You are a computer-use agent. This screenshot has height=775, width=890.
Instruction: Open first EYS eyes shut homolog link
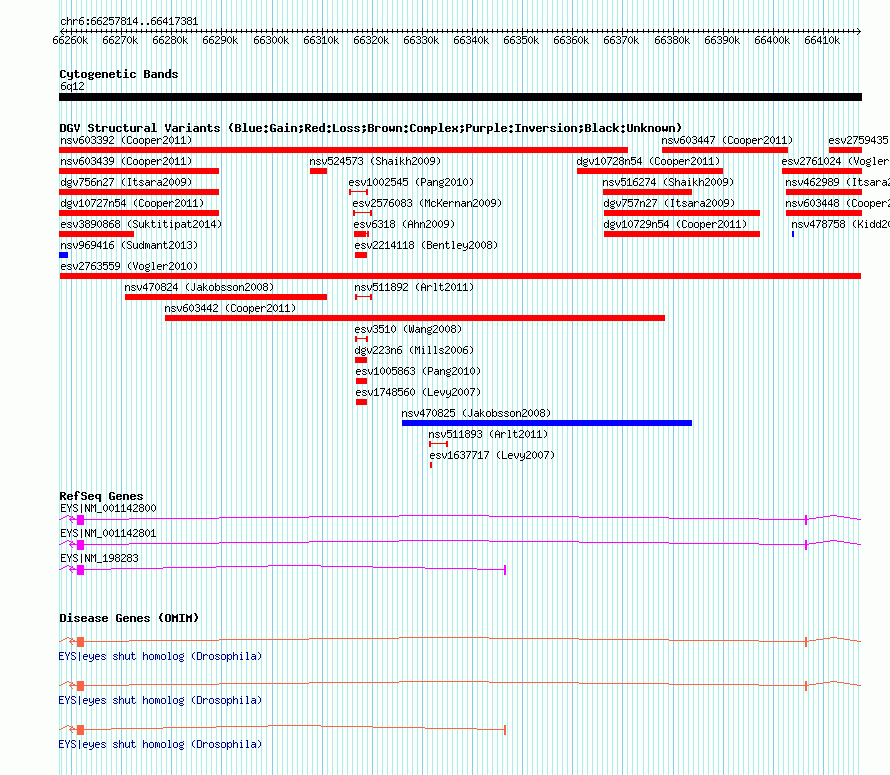161,656
